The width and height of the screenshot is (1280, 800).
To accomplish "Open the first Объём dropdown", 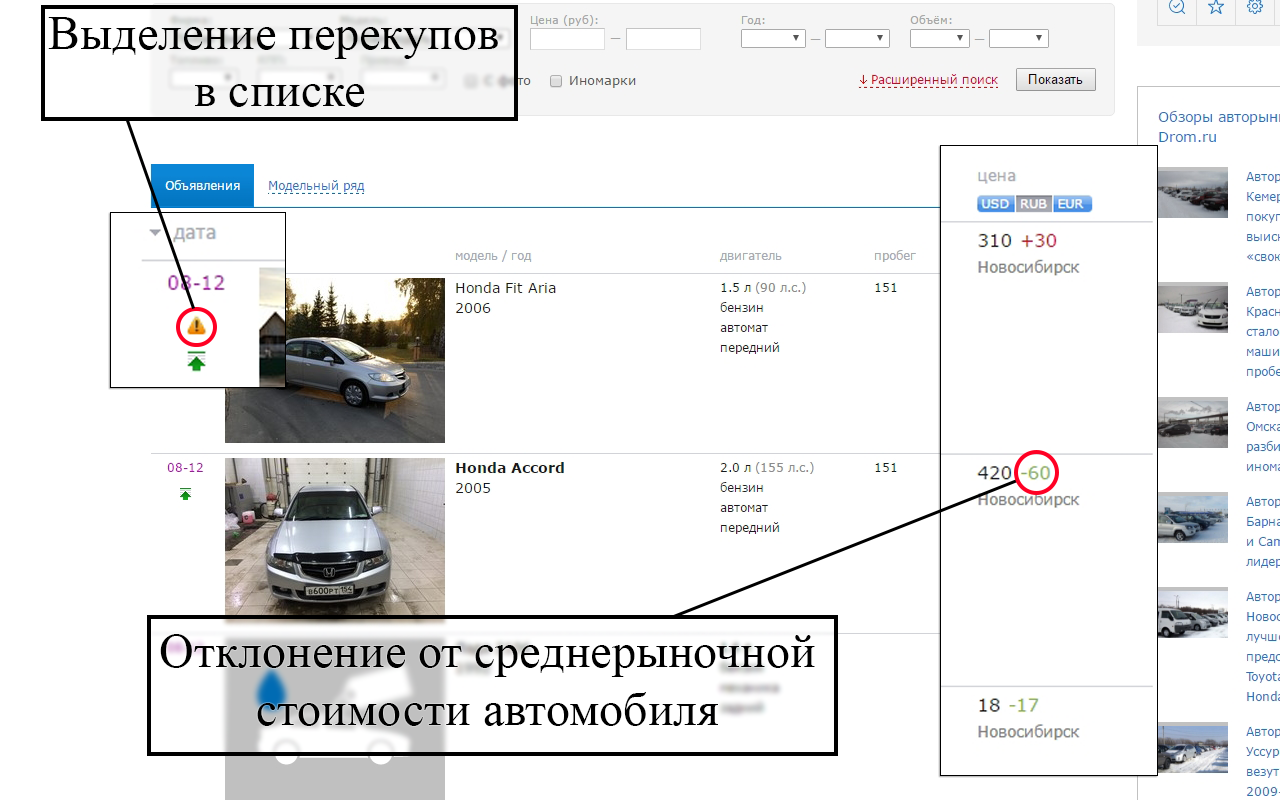I will click(x=940, y=39).
